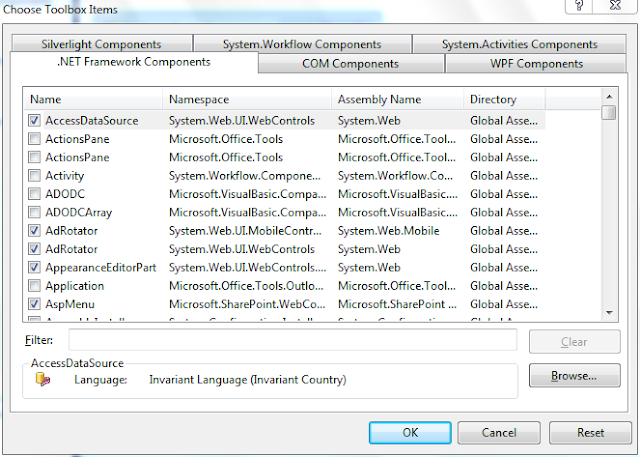Click System.Web.Mobile assembly cell
640x457 pixels.
click(389, 231)
